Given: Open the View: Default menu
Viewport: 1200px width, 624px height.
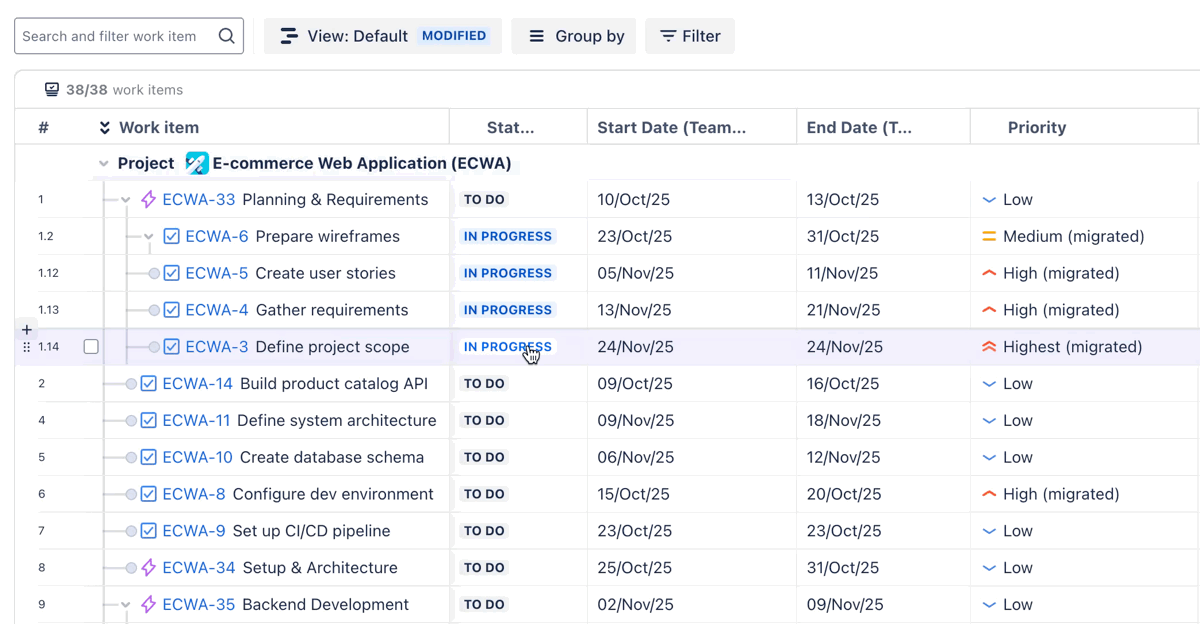Looking at the screenshot, I should 382,36.
